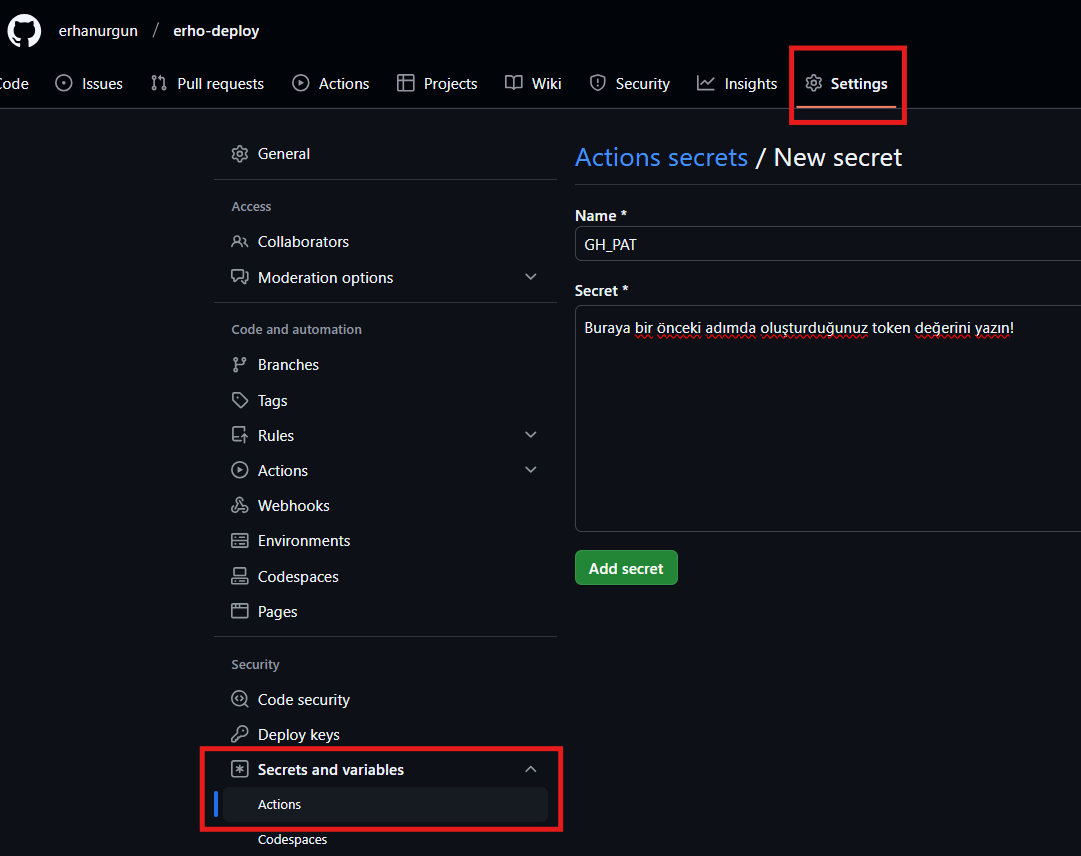
Task: Open the Security tab in top nav
Action: click(x=630, y=83)
